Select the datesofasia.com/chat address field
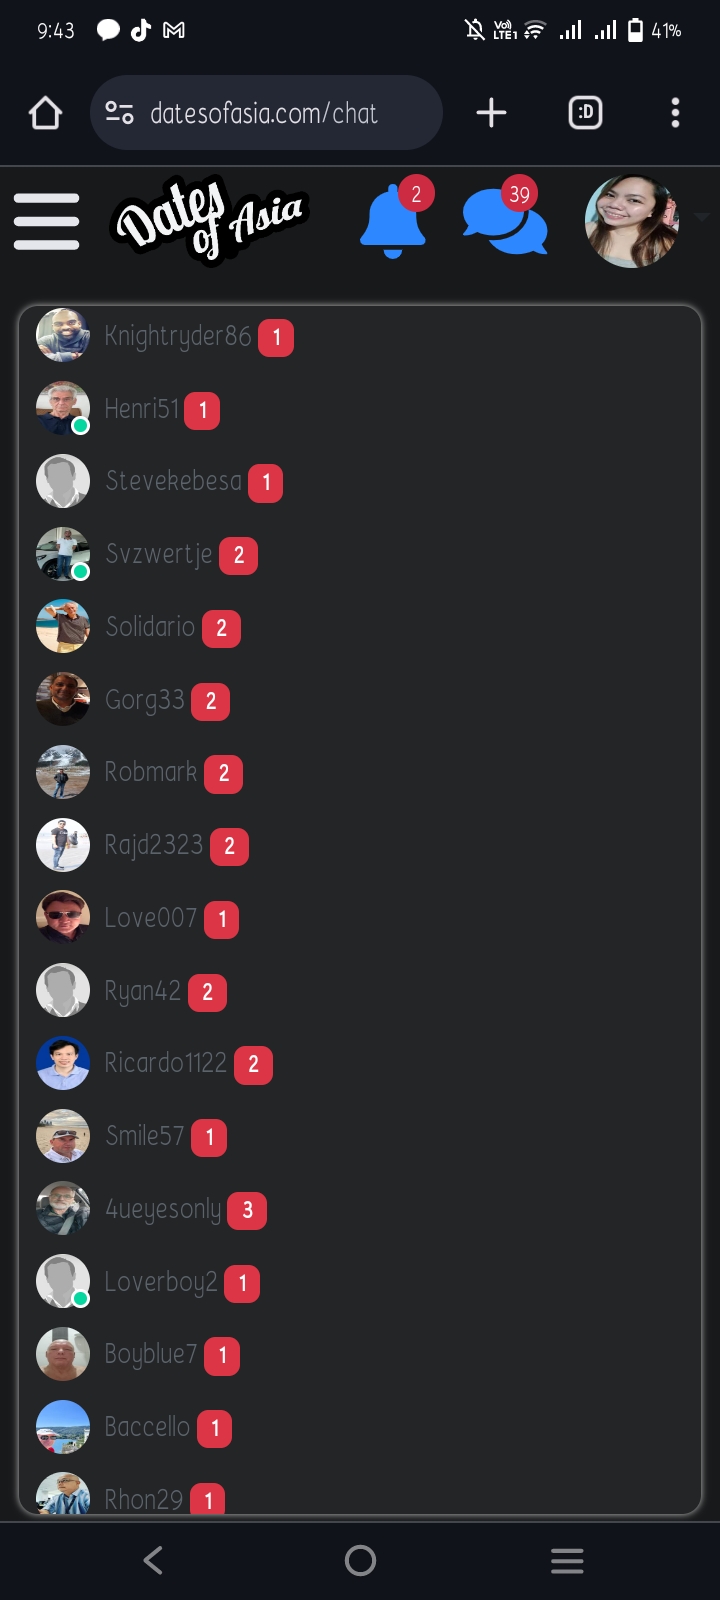This screenshot has height=1600, width=720. 266,113
